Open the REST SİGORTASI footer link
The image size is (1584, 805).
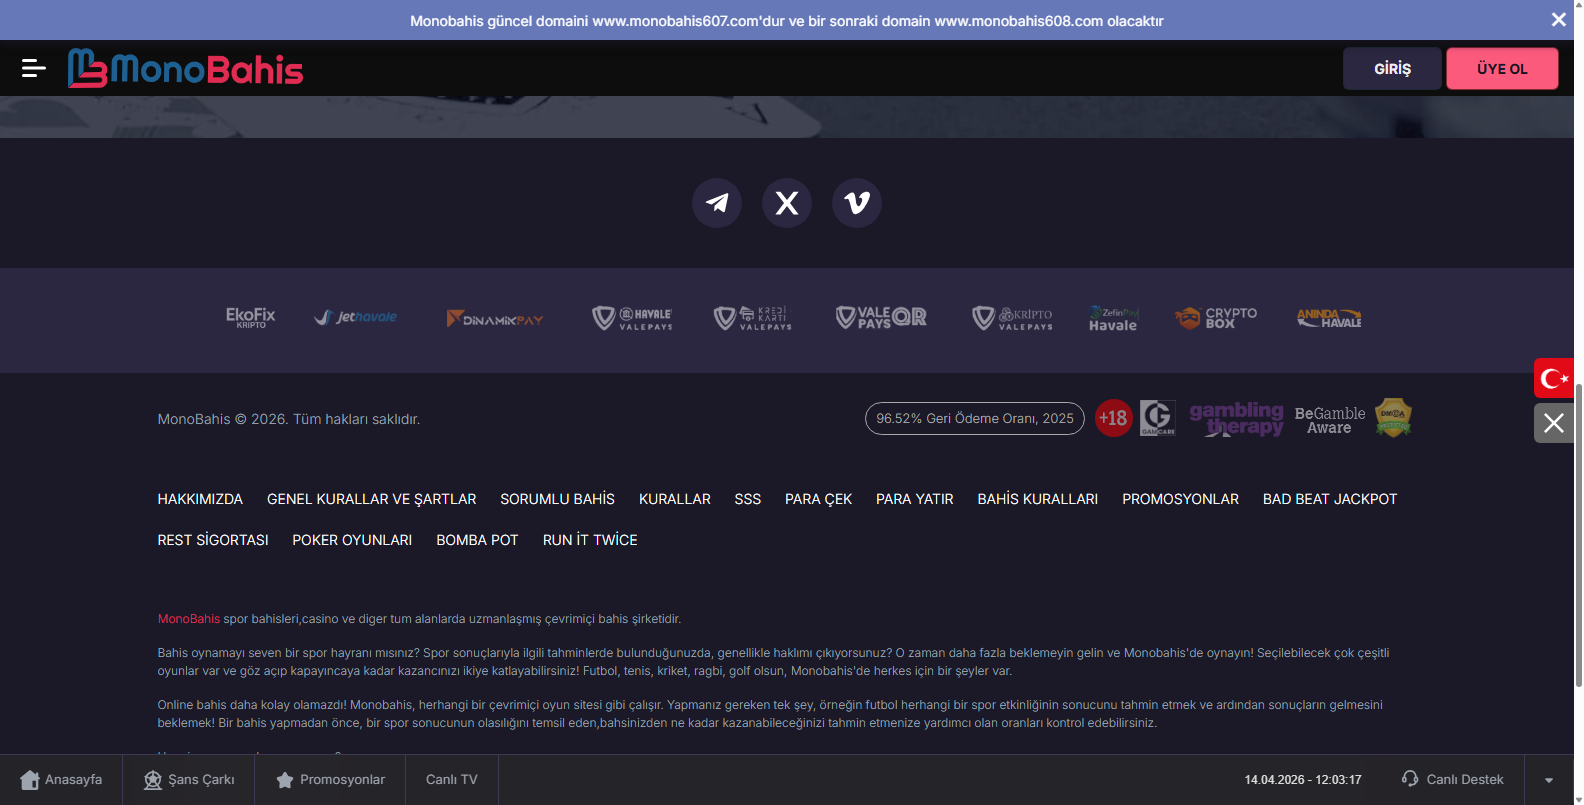pyautogui.click(x=213, y=540)
